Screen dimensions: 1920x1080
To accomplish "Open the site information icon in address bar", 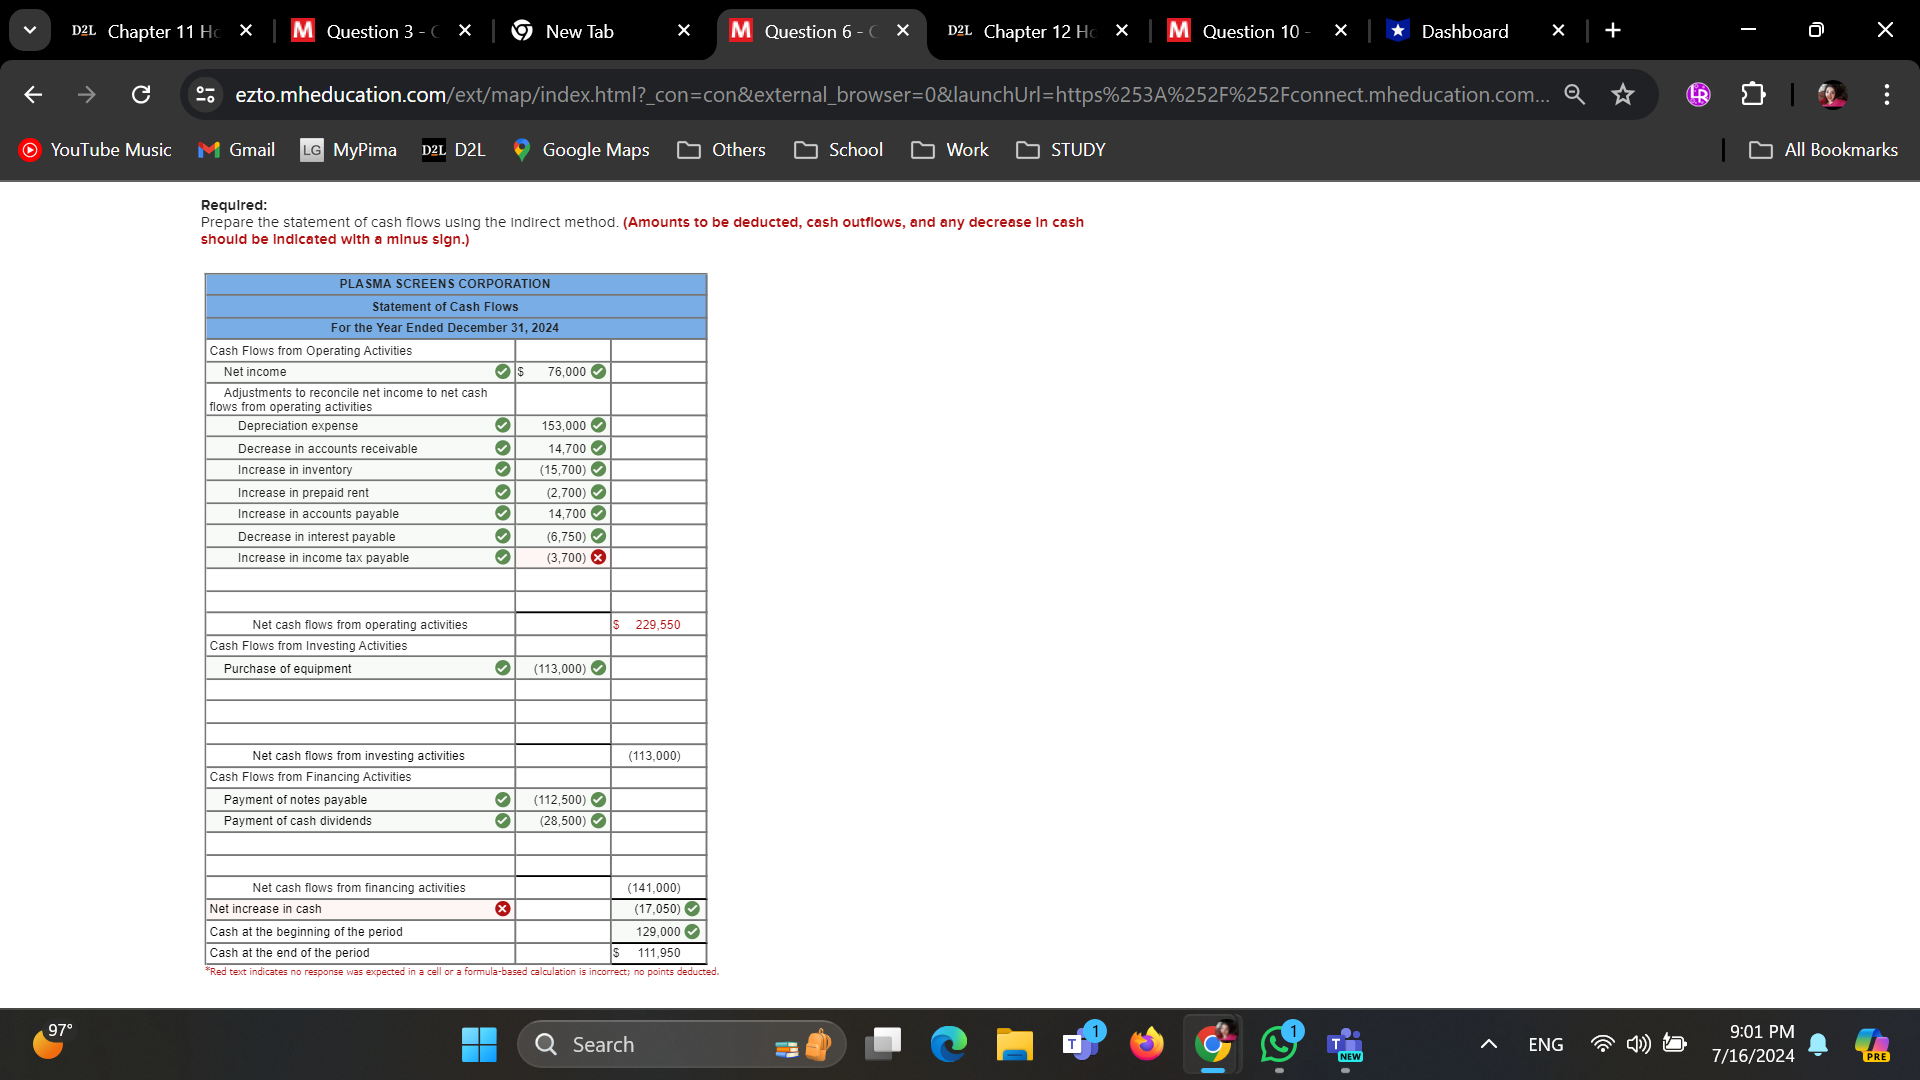I will (205, 94).
